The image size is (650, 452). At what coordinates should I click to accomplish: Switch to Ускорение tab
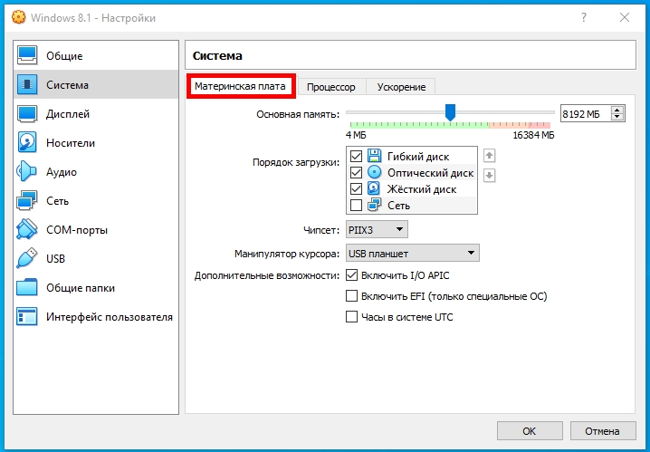click(x=401, y=87)
